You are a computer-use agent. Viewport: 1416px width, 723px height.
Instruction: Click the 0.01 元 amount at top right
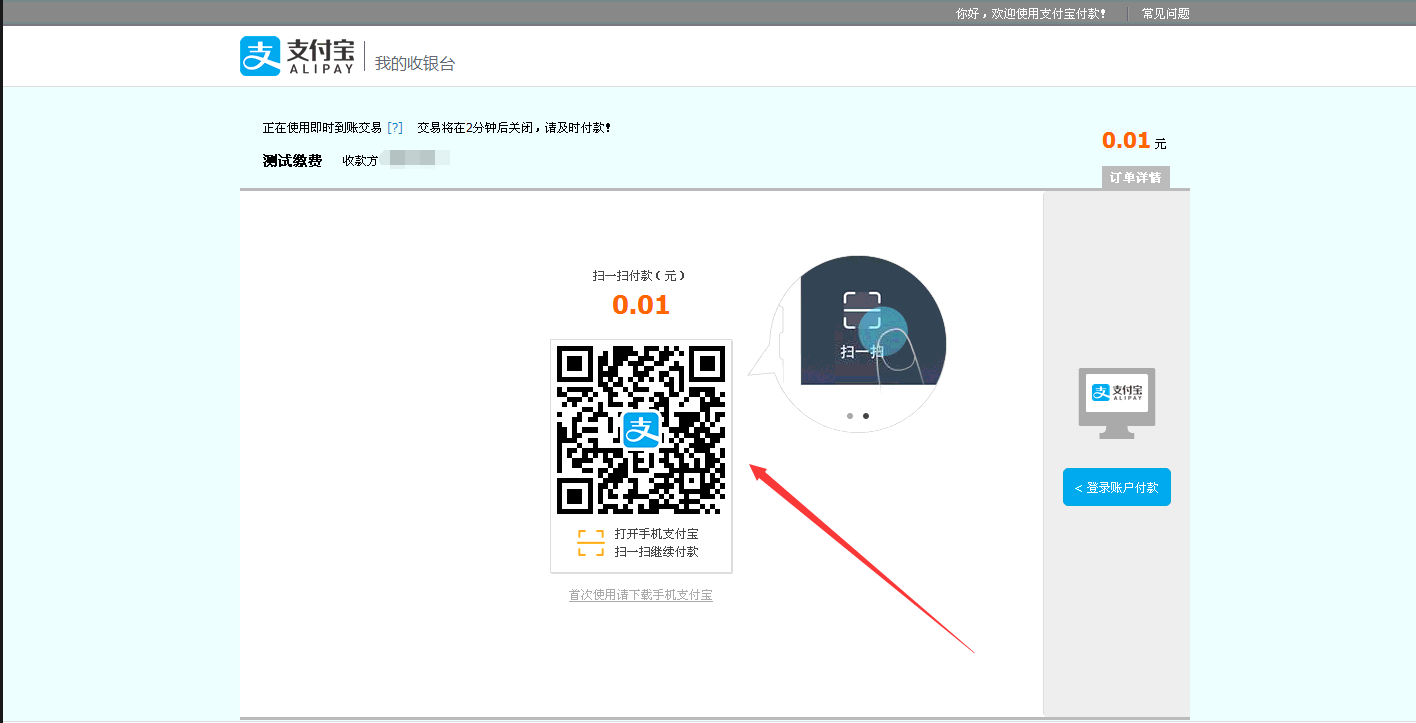pyautogui.click(x=1134, y=141)
